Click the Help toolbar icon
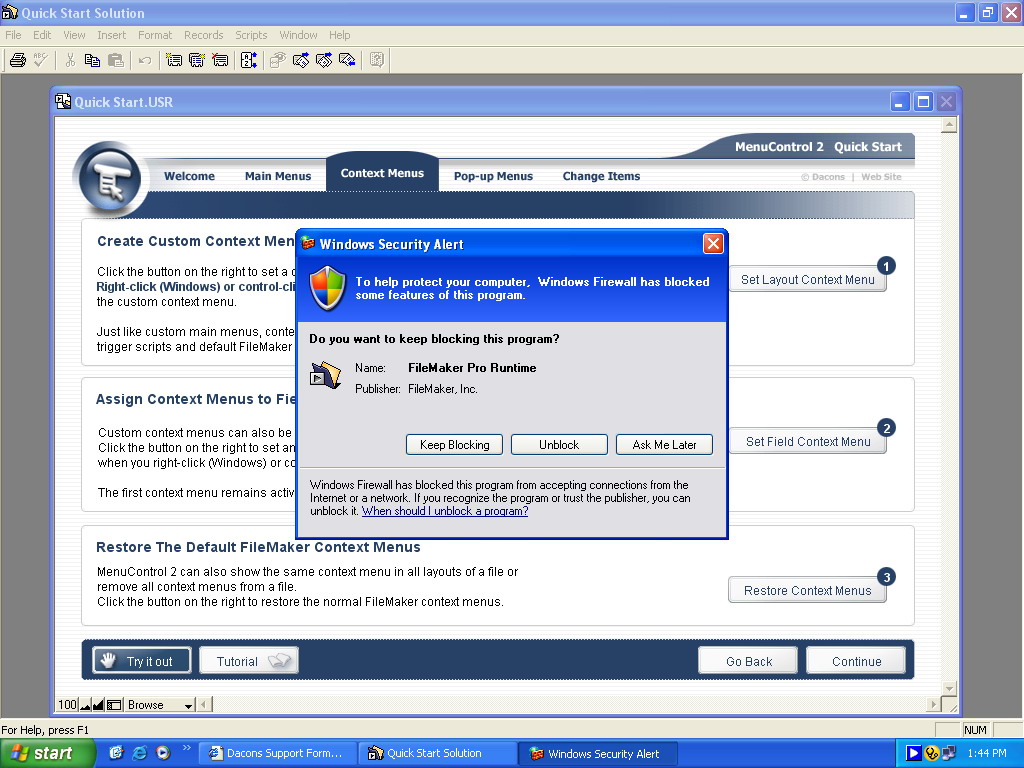1024x768 pixels. click(x=377, y=60)
